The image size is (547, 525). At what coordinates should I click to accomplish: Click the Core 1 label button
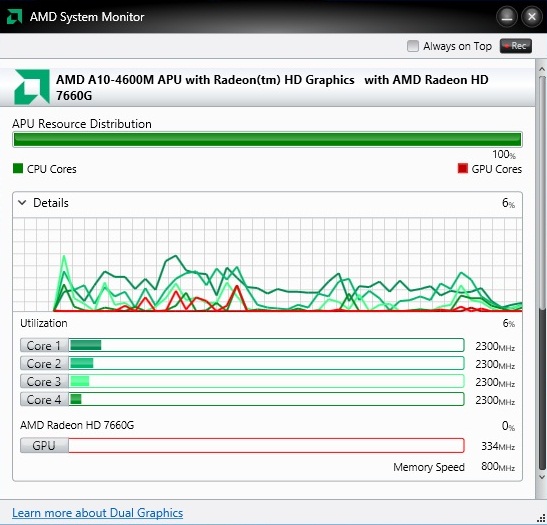pos(44,345)
